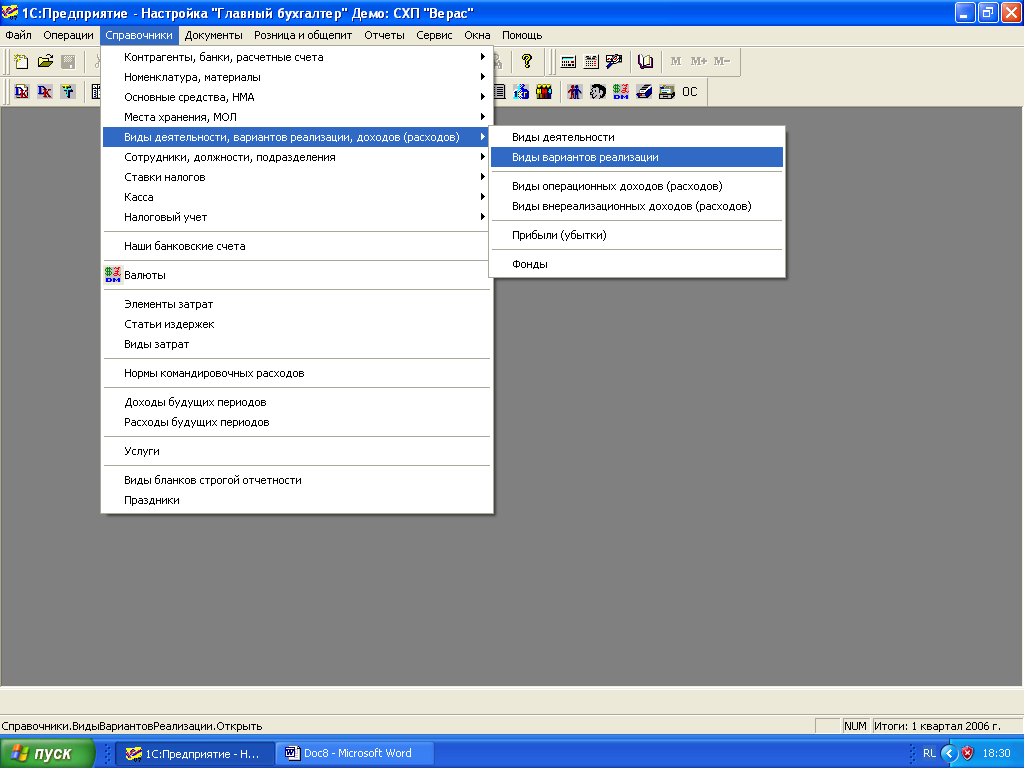Click the ОС fixed assets toolbar button
The height and width of the screenshot is (768, 1024).
tap(690, 91)
